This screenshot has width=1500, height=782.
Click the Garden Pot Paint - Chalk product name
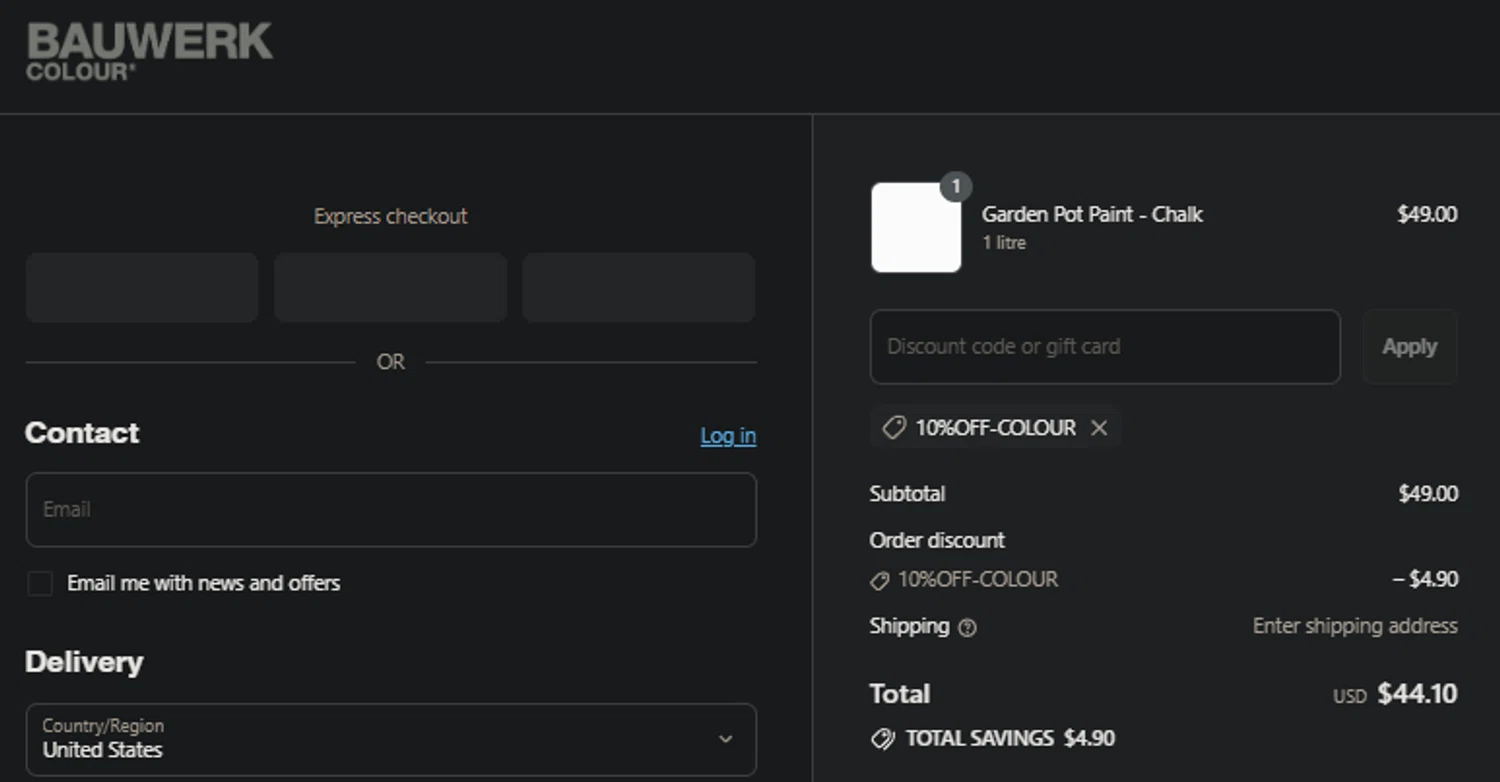tap(1092, 214)
